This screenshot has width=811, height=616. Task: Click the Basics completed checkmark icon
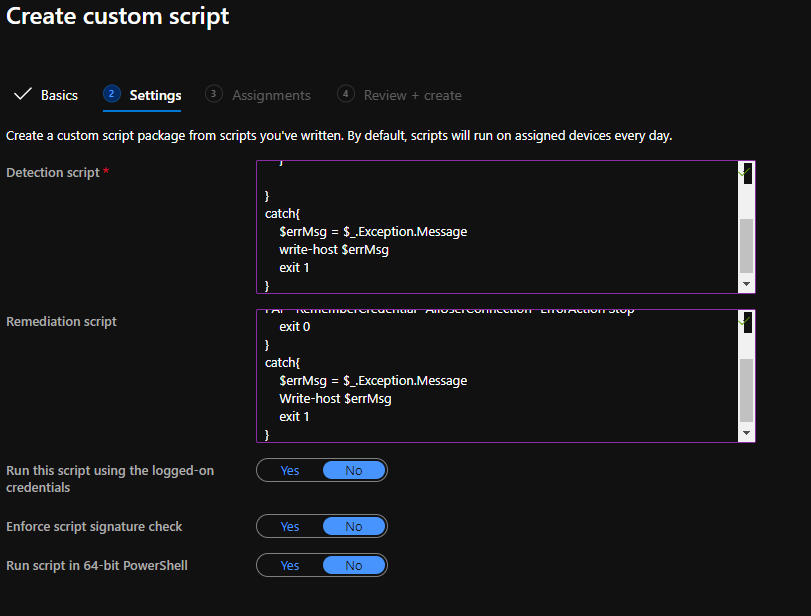pyautogui.click(x=23, y=94)
